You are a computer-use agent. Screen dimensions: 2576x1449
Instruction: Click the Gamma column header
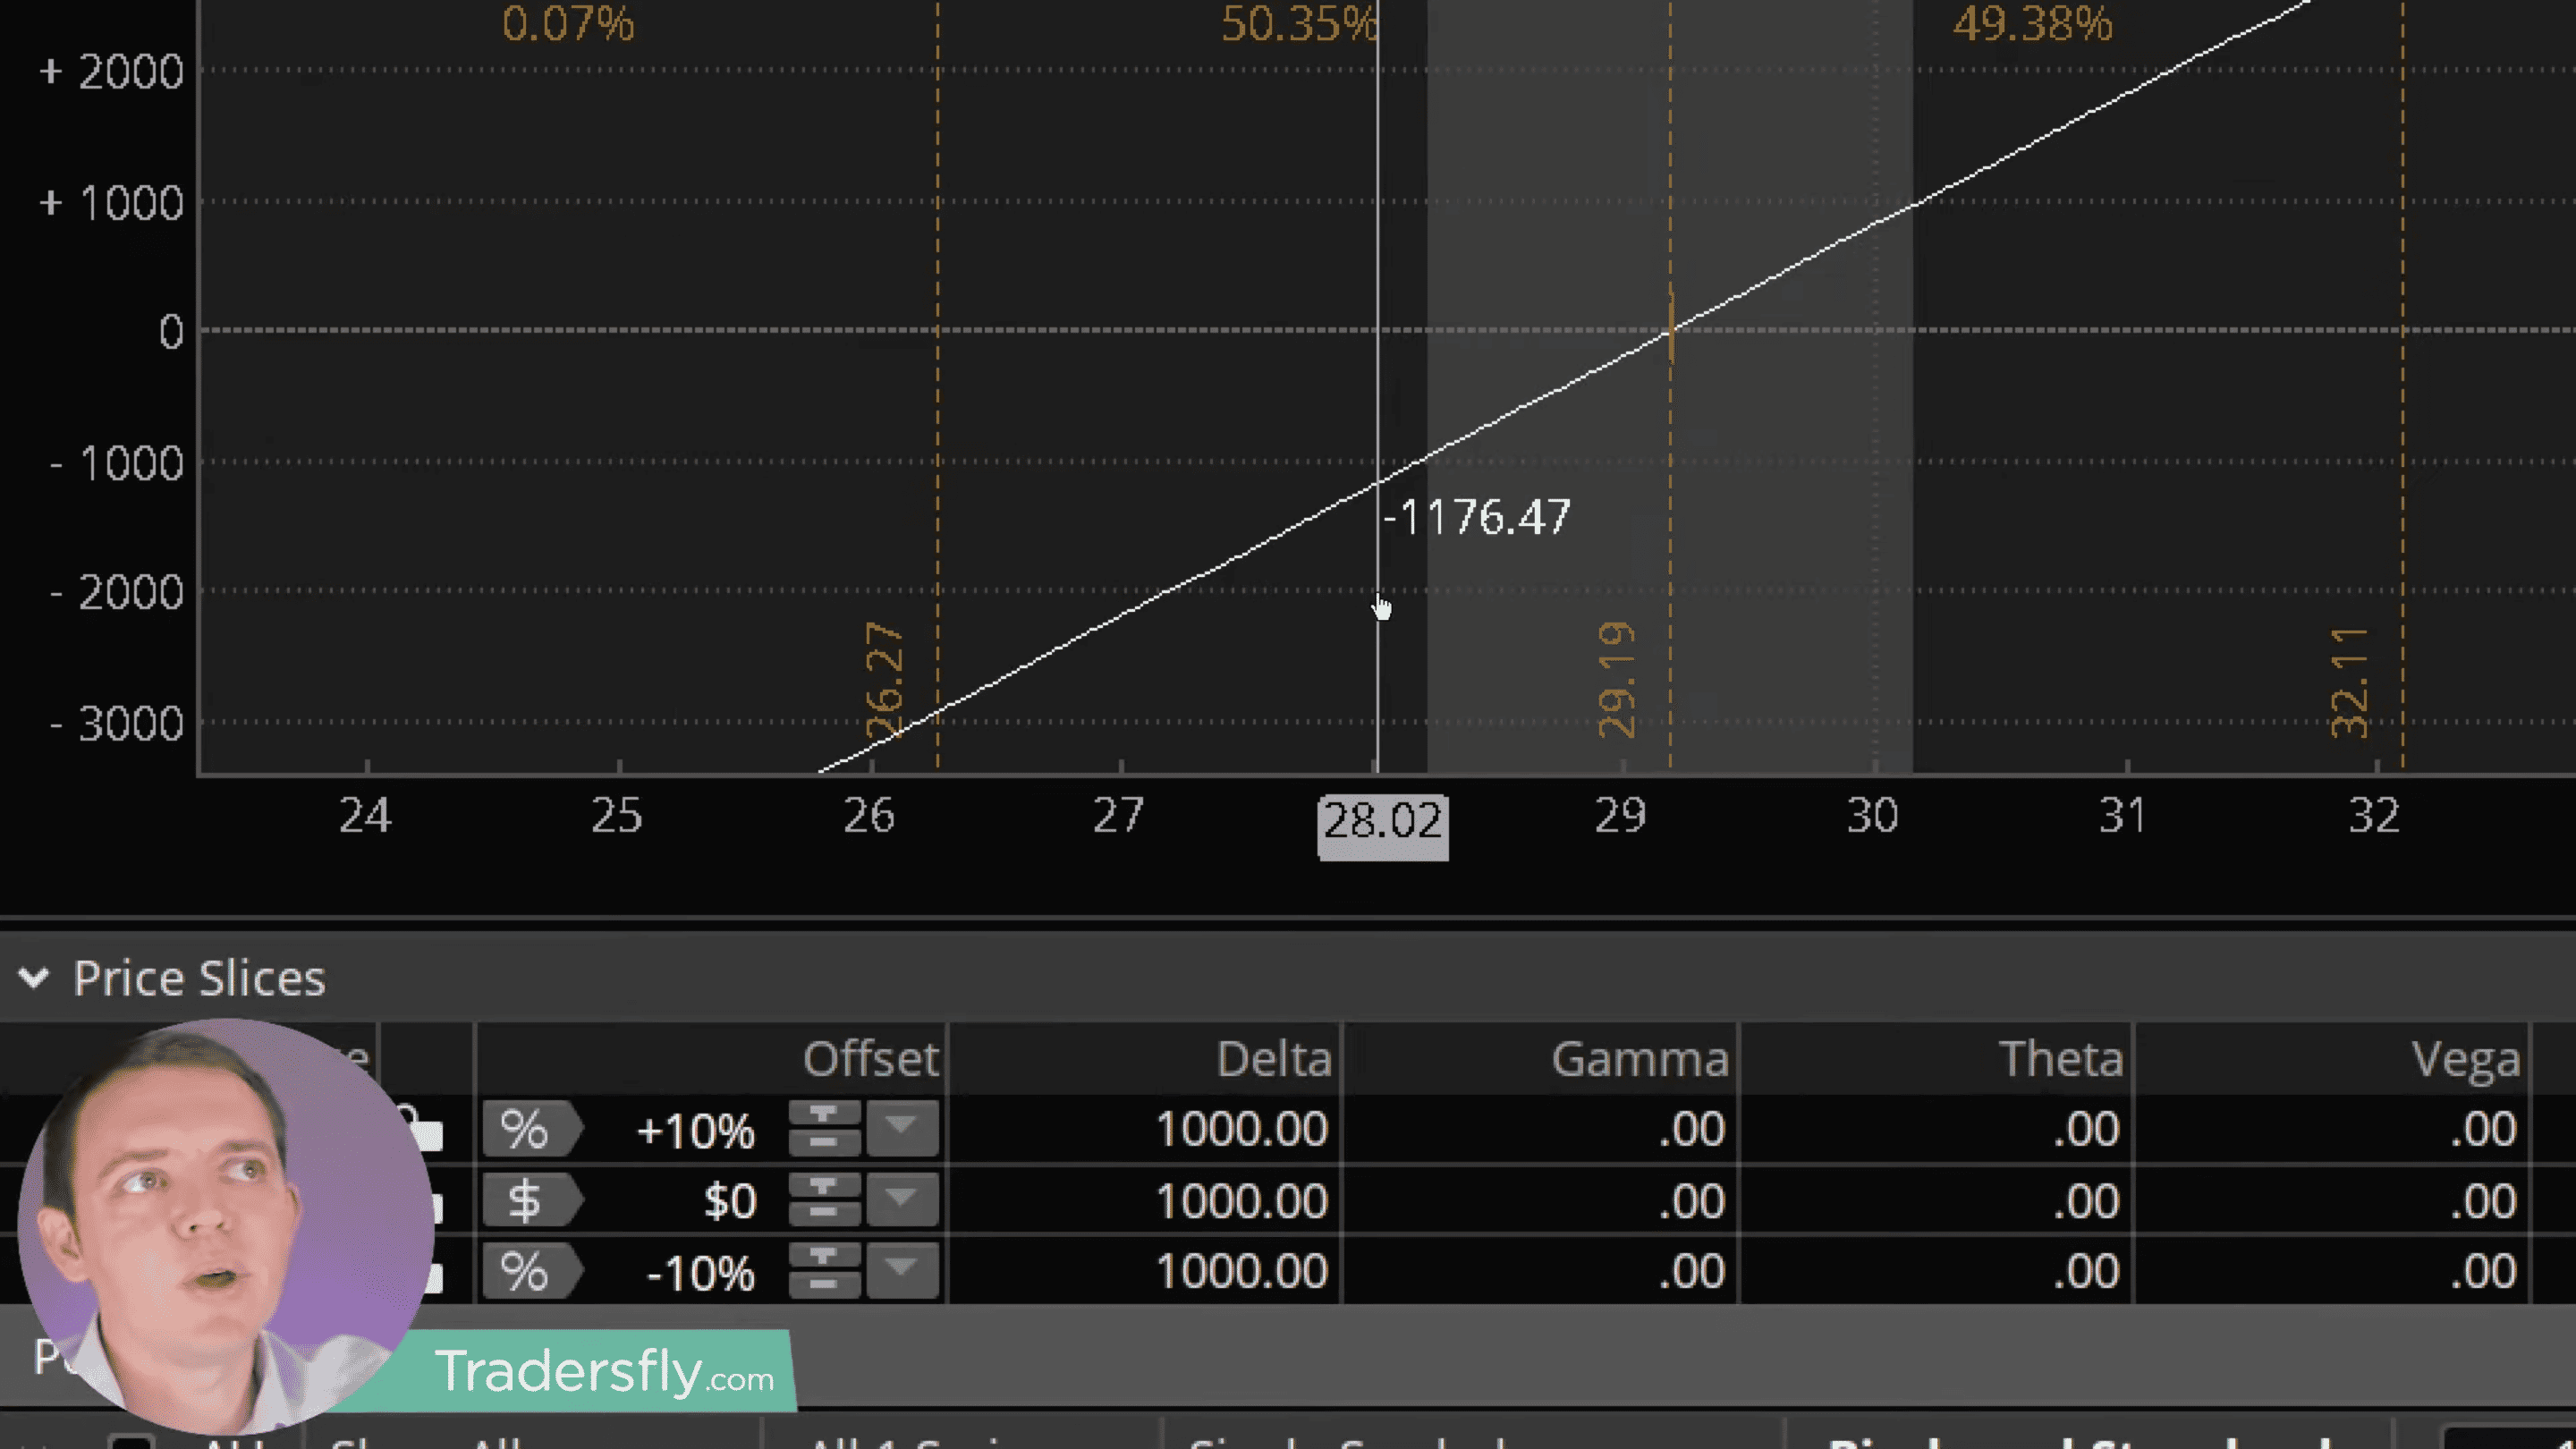(x=1640, y=1059)
